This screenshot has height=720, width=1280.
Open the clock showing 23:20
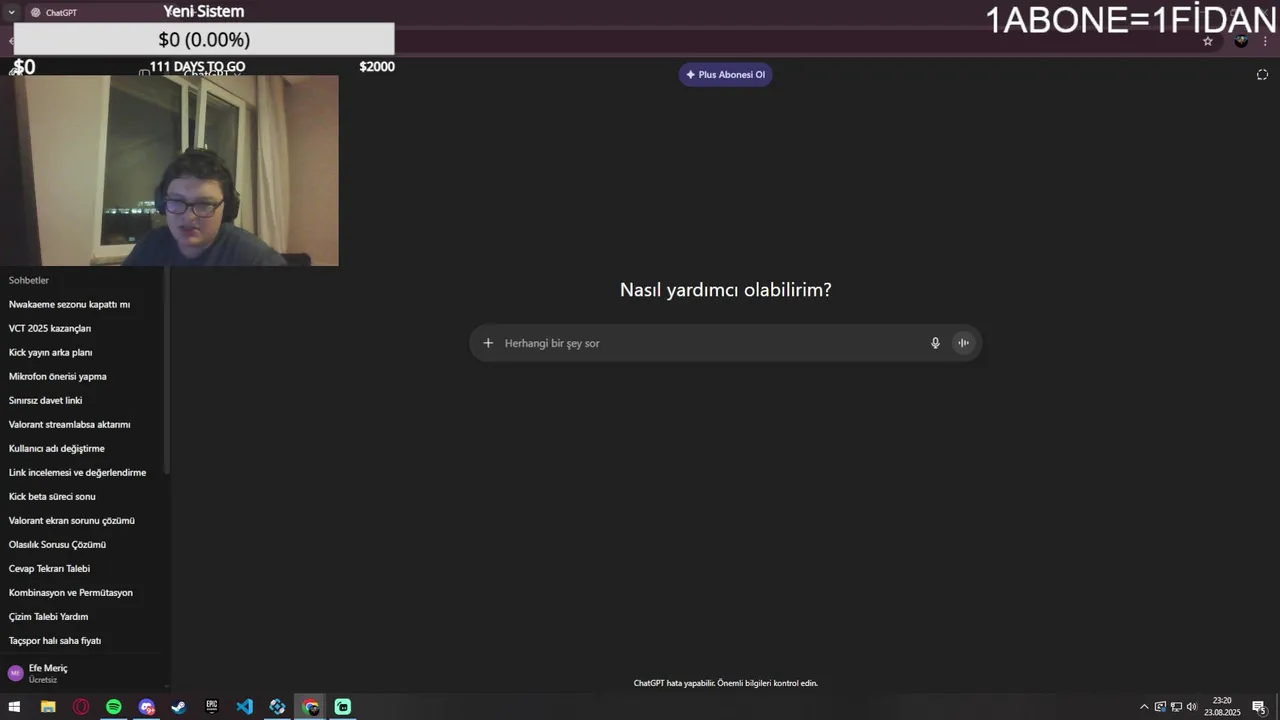click(x=1222, y=707)
